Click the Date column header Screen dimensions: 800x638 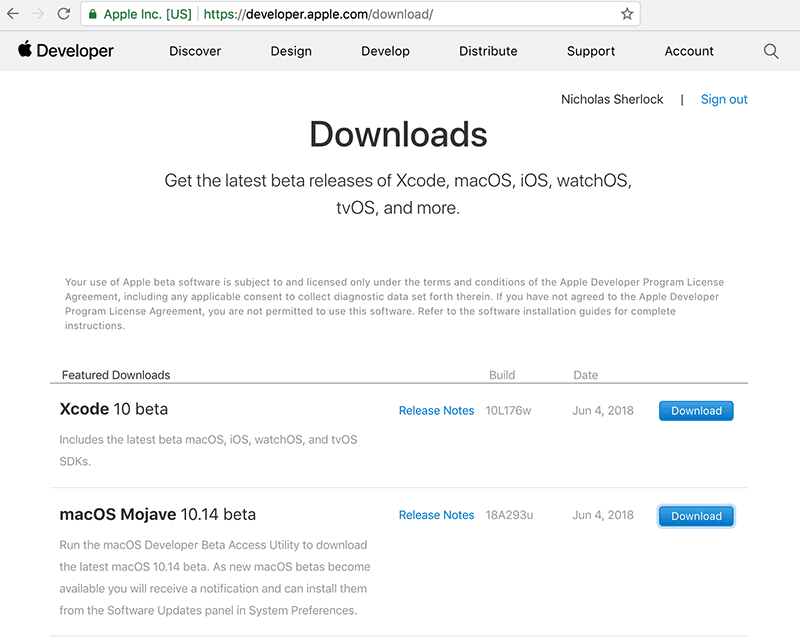[585, 375]
